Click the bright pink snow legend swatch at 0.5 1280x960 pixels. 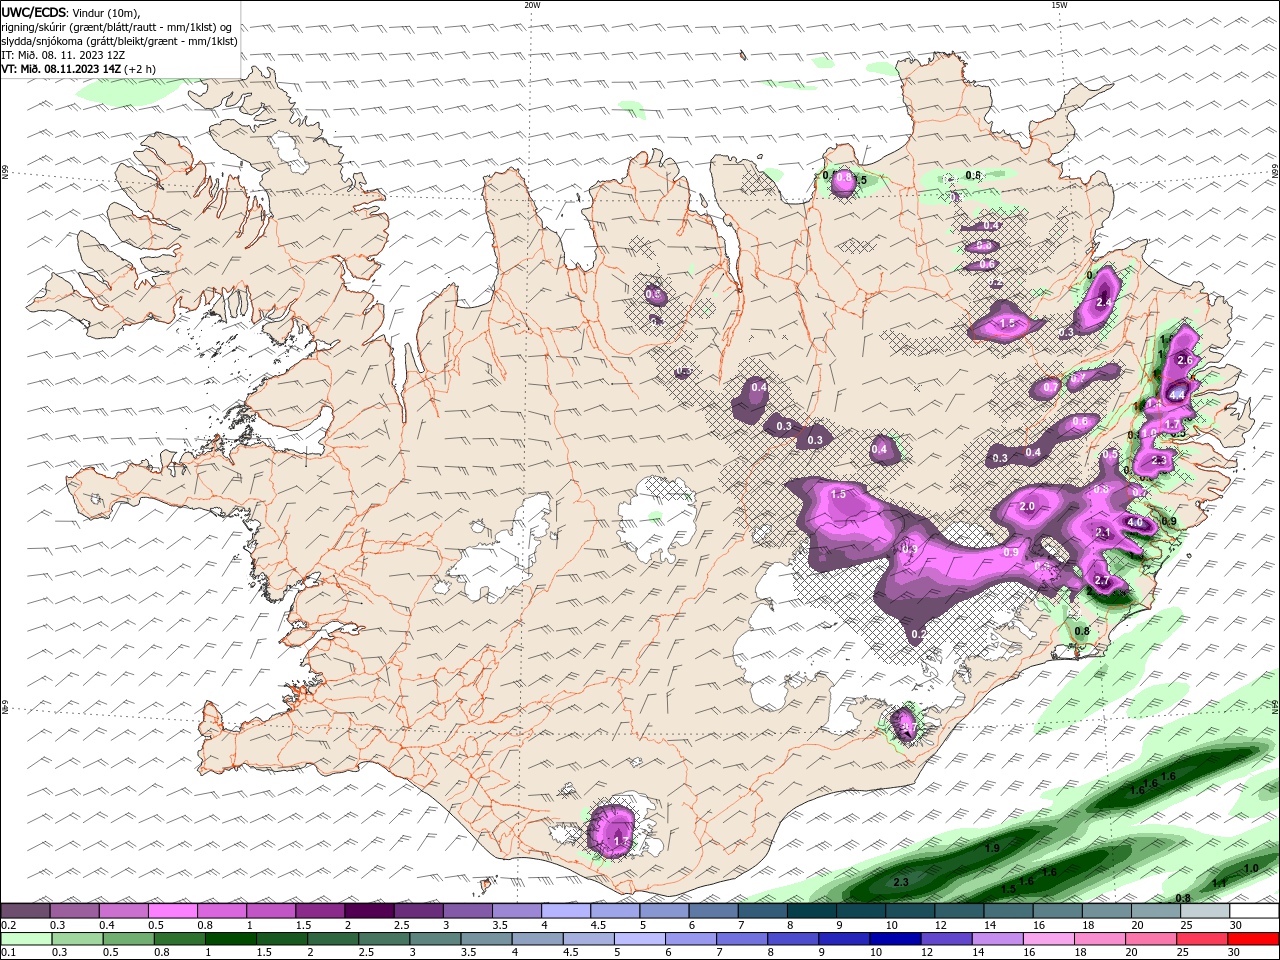click(172, 911)
